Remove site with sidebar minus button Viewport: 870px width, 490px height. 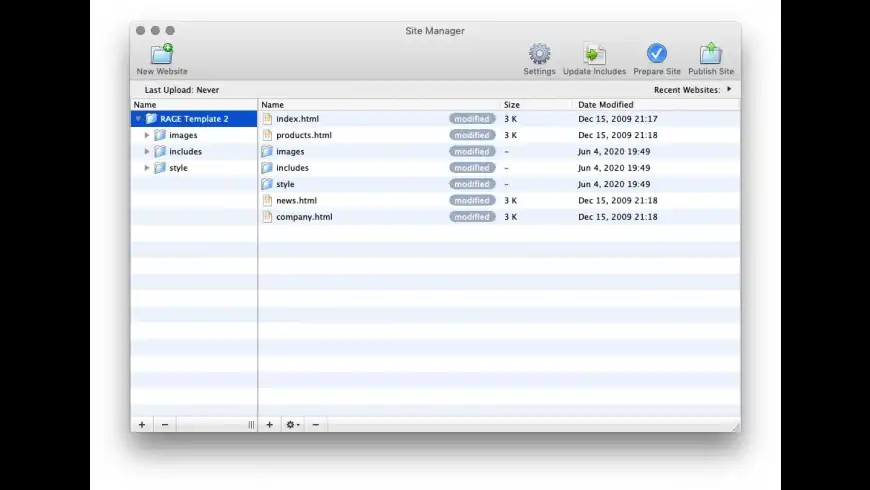pos(165,425)
